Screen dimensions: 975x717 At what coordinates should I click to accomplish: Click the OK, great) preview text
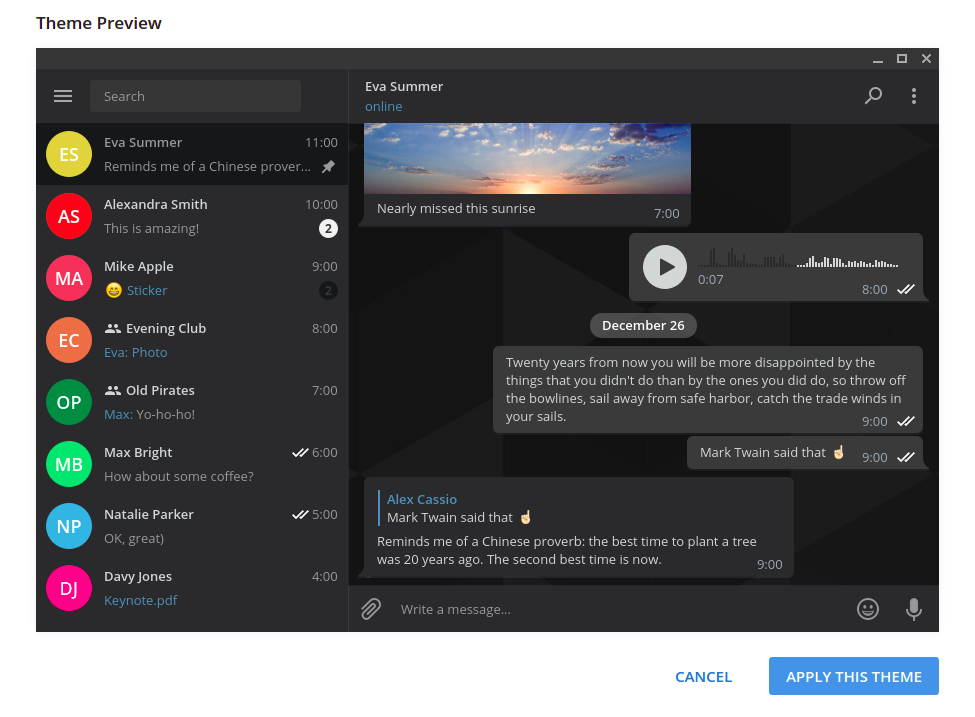(x=134, y=539)
